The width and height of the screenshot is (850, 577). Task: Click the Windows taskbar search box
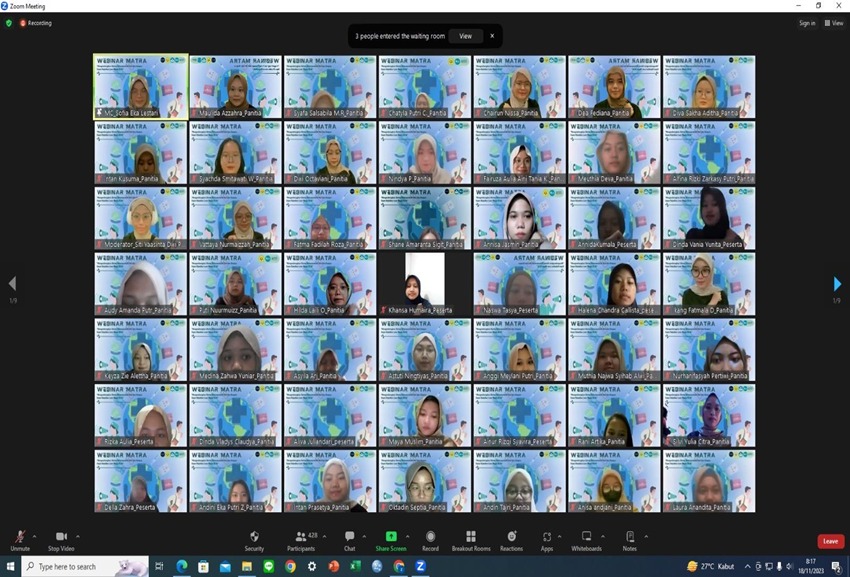pyautogui.click(x=85, y=567)
